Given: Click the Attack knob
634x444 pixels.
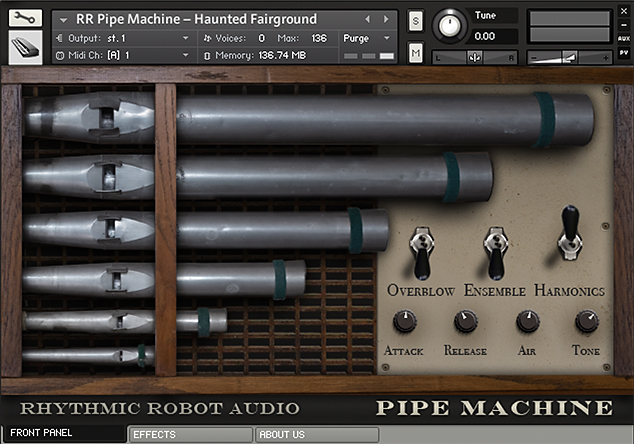Looking at the screenshot, I should coord(405,321).
